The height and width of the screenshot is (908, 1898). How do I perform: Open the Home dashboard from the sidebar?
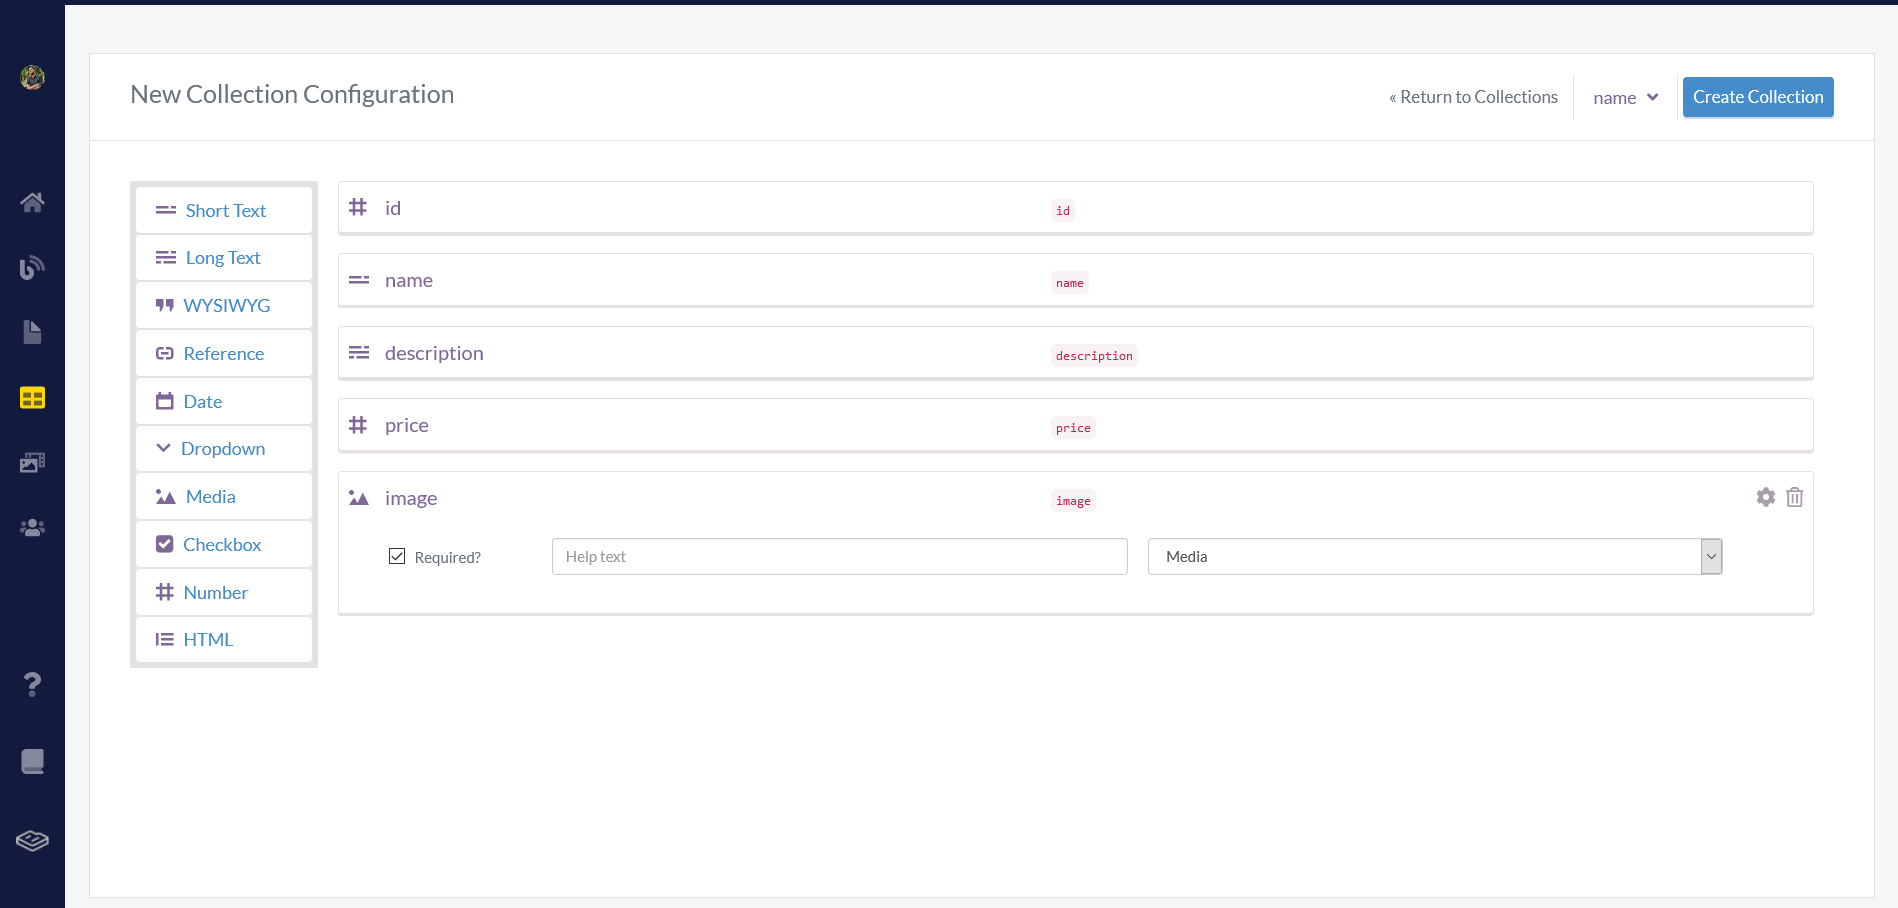[x=32, y=202]
